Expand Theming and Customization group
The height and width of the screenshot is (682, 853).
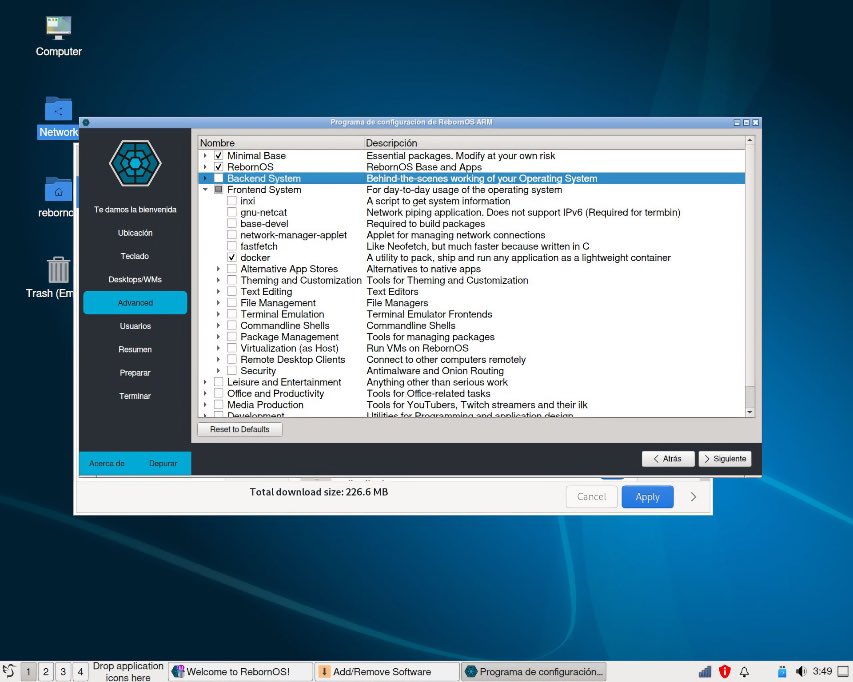click(x=218, y=280)
